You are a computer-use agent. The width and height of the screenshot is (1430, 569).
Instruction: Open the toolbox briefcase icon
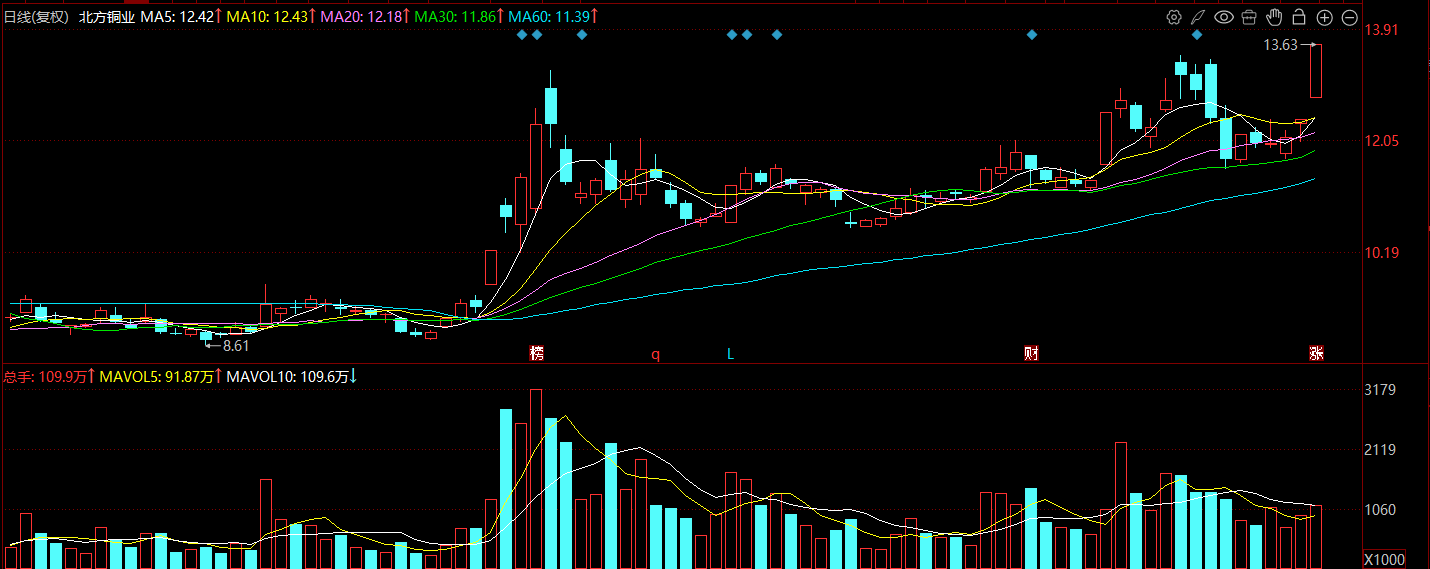tap(1249, 17)
